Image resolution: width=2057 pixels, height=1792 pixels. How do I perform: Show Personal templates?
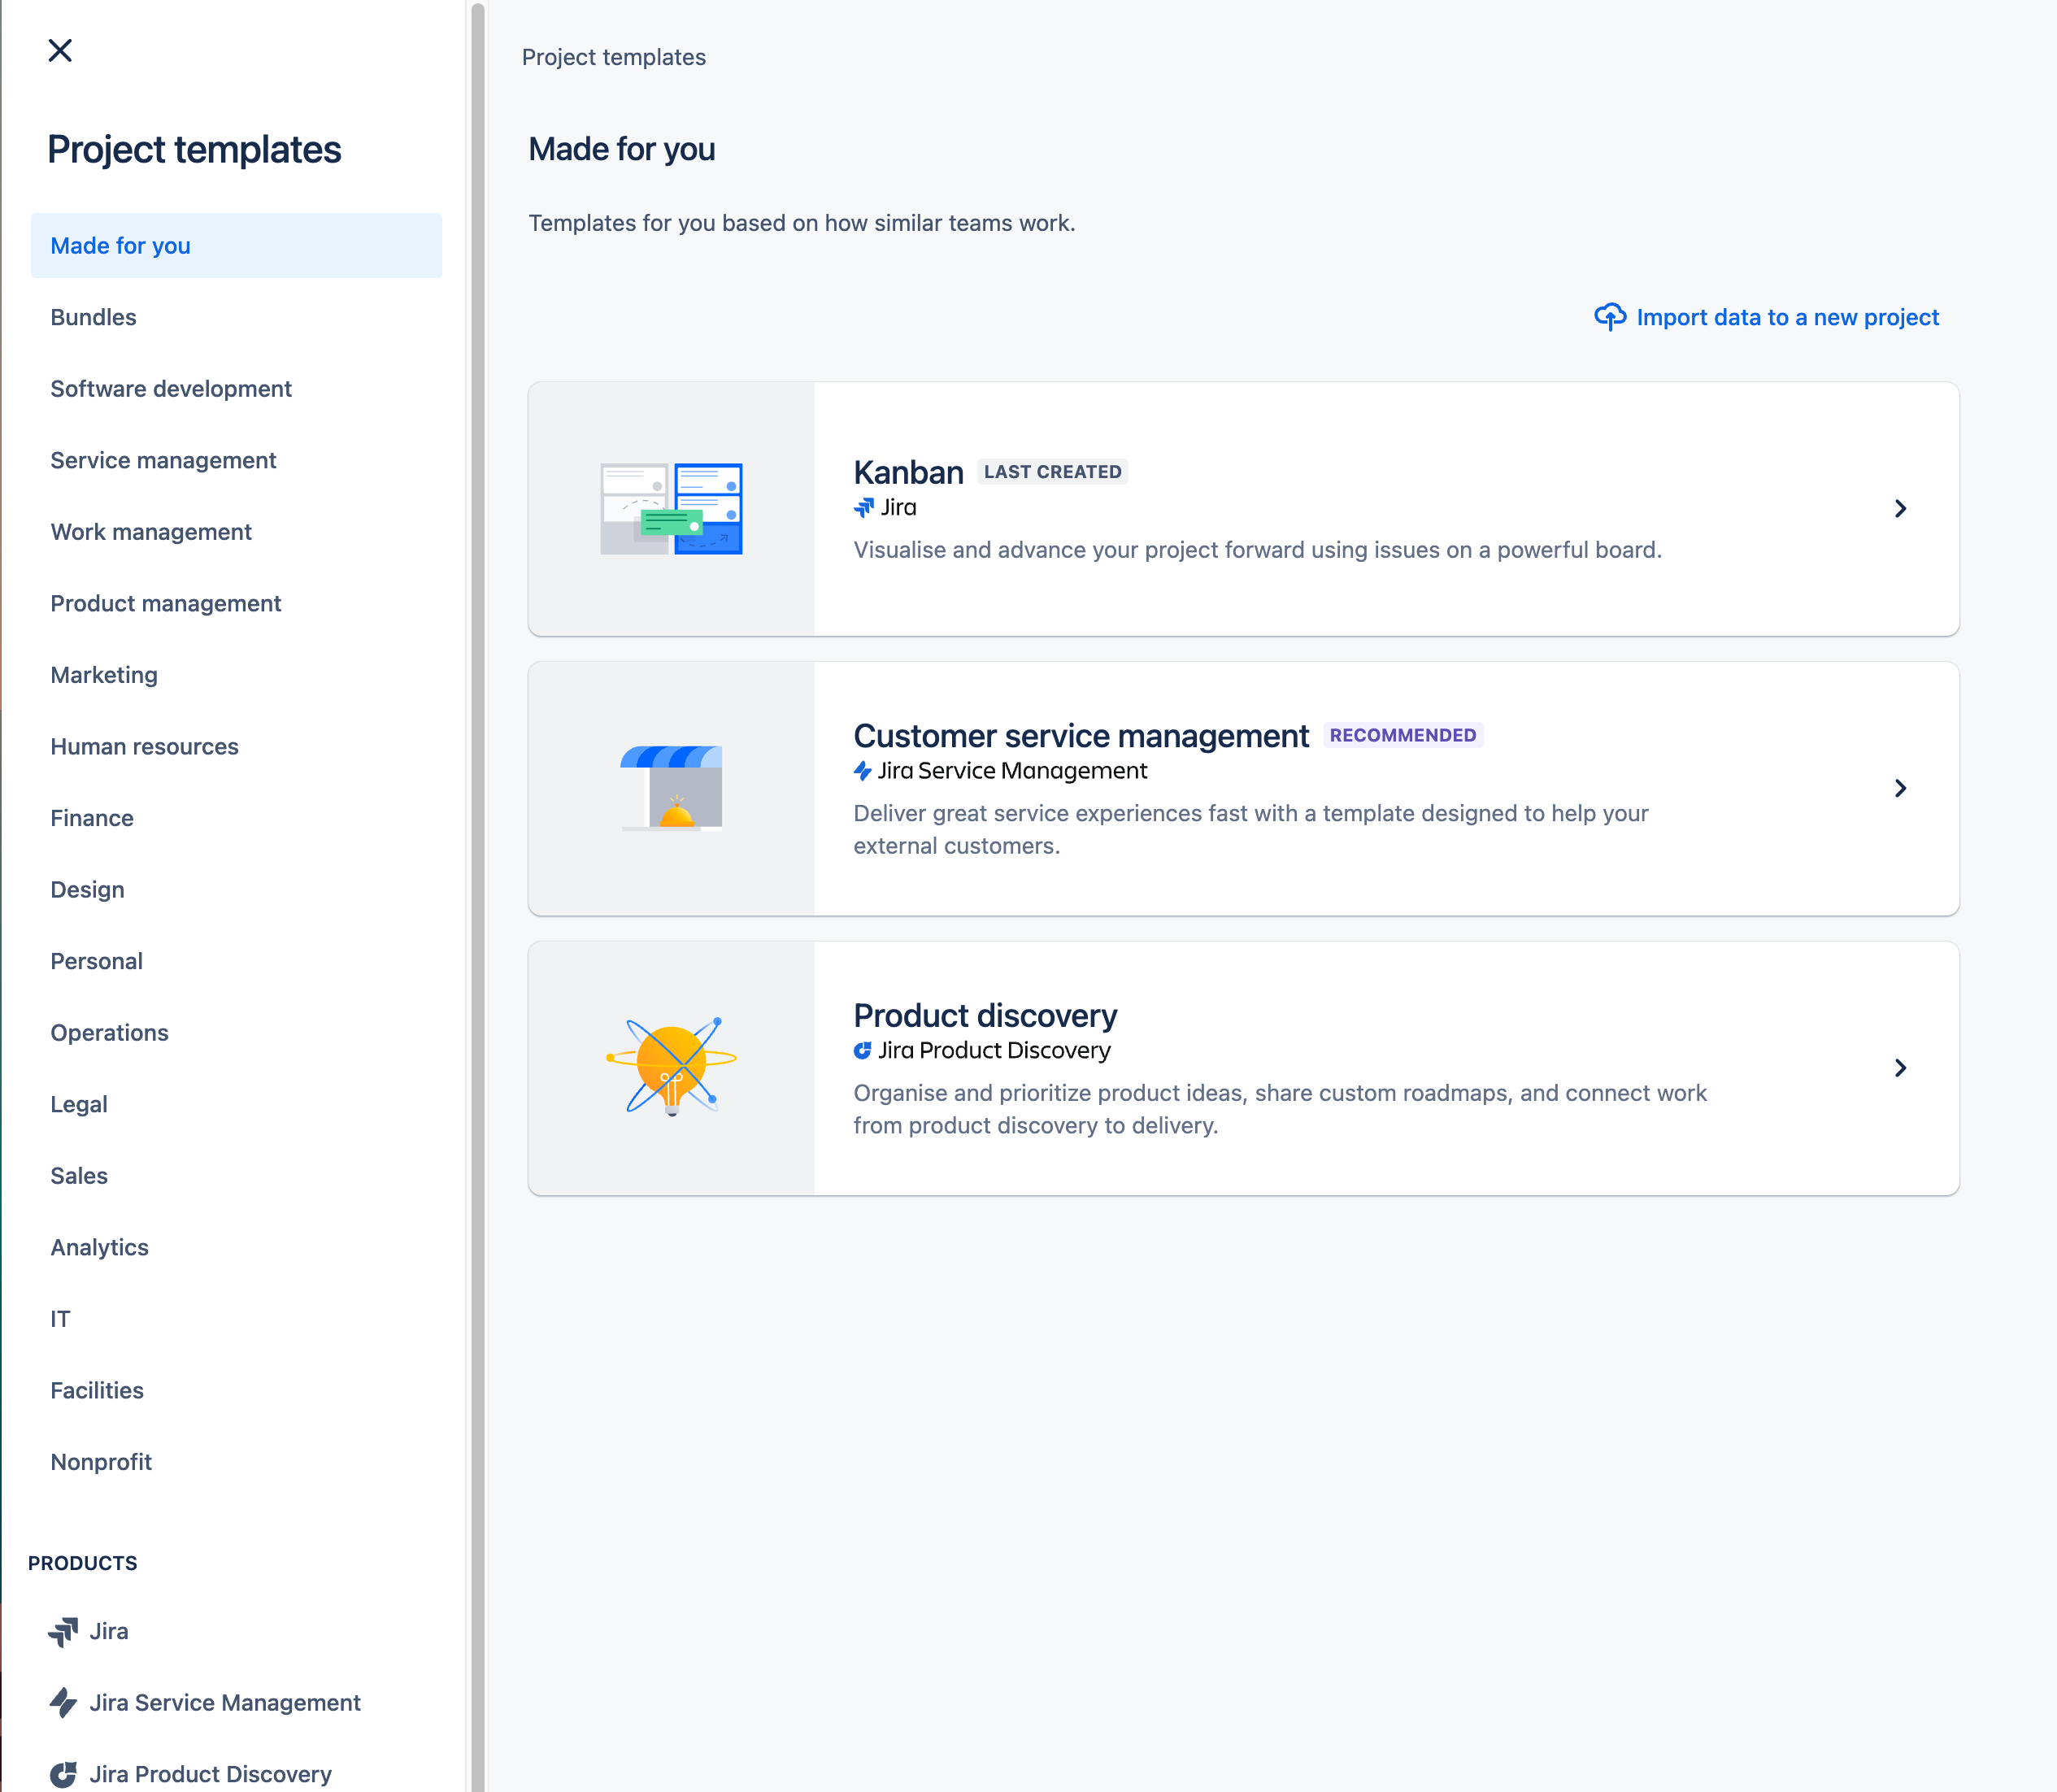point(236,960)
